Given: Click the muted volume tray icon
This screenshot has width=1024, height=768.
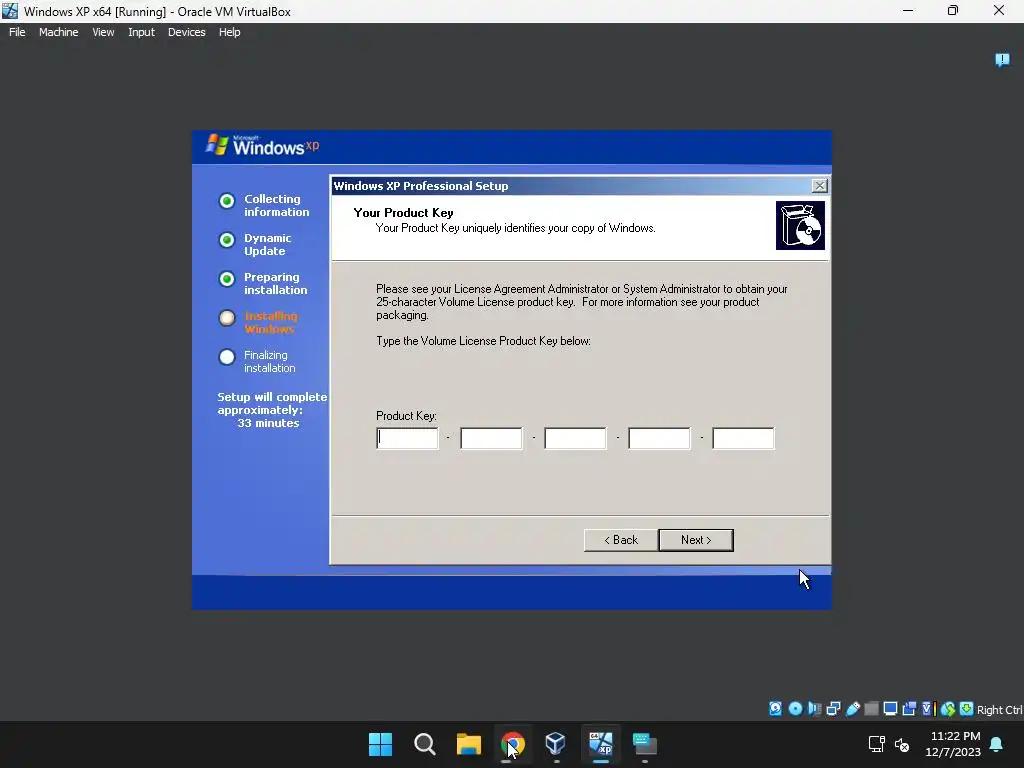Looking at the screenshot, I should [x=902, y=744].
